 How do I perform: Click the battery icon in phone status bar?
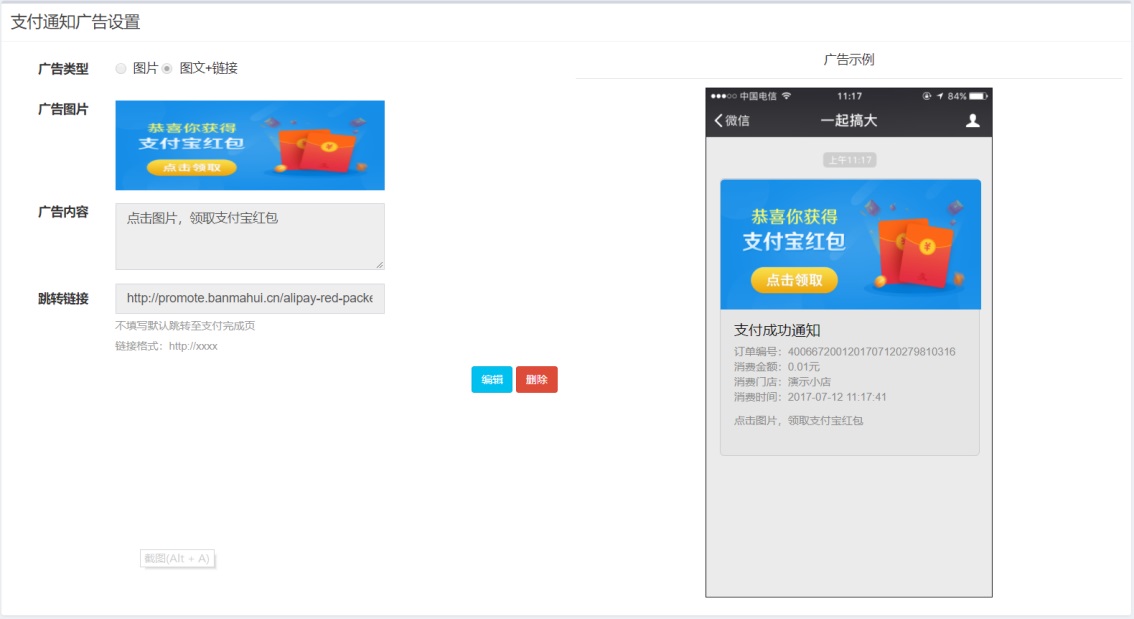tap(979, 95)
